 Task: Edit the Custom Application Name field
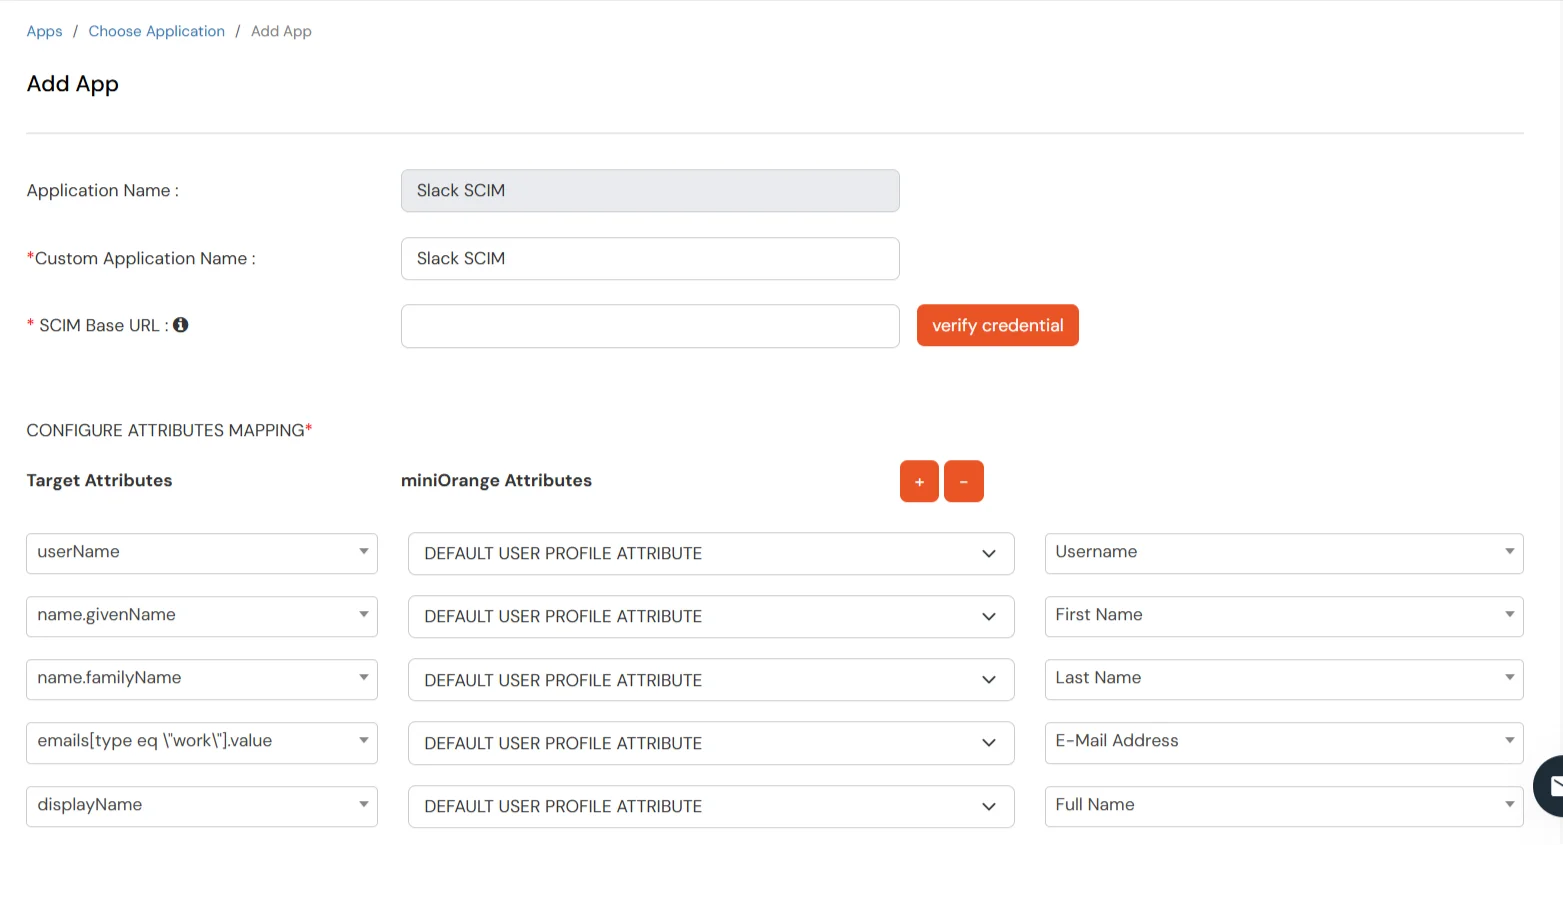coord(650,259)
